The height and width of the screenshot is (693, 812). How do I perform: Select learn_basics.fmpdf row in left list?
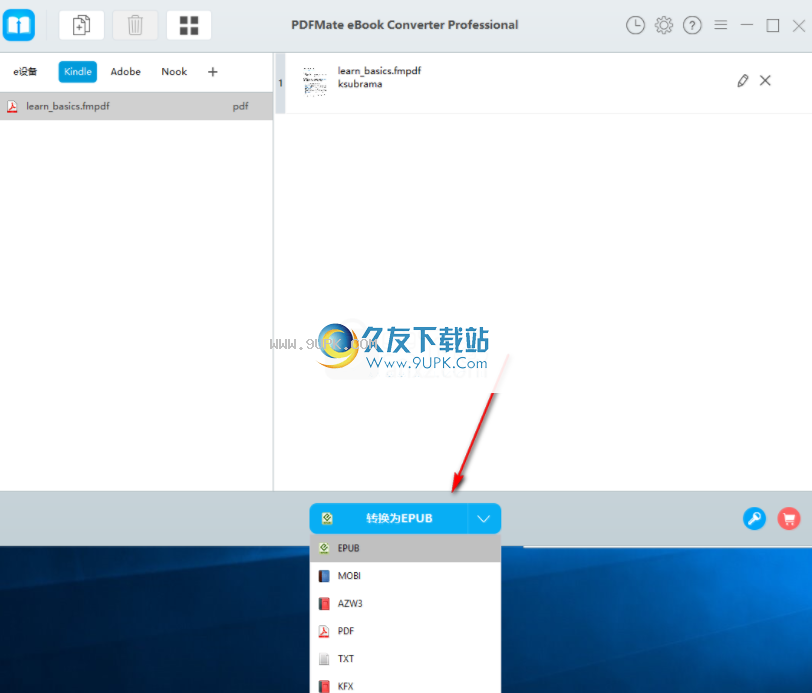(x=136, y=106)
